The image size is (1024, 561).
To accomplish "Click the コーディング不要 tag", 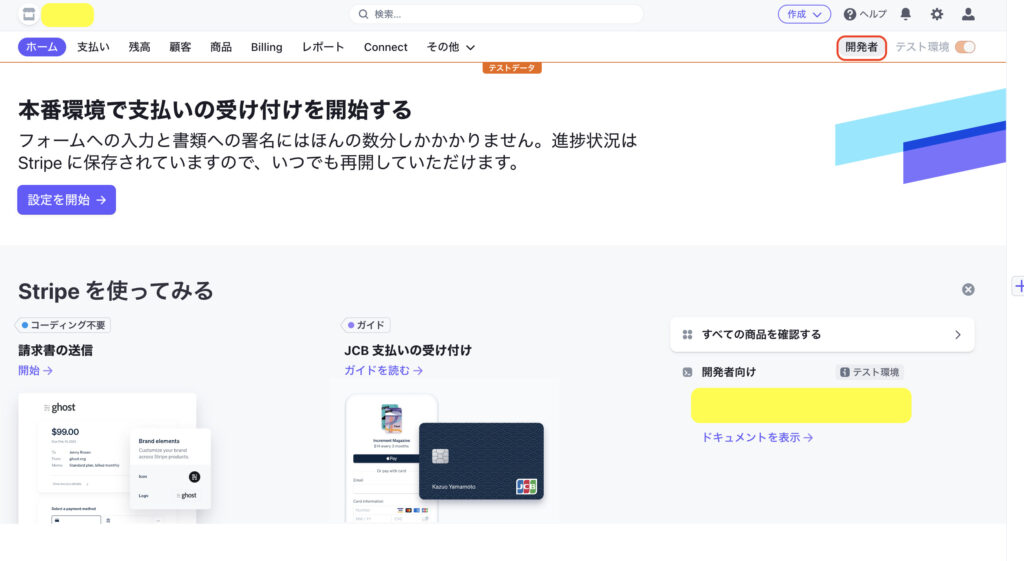I will 64,325.
